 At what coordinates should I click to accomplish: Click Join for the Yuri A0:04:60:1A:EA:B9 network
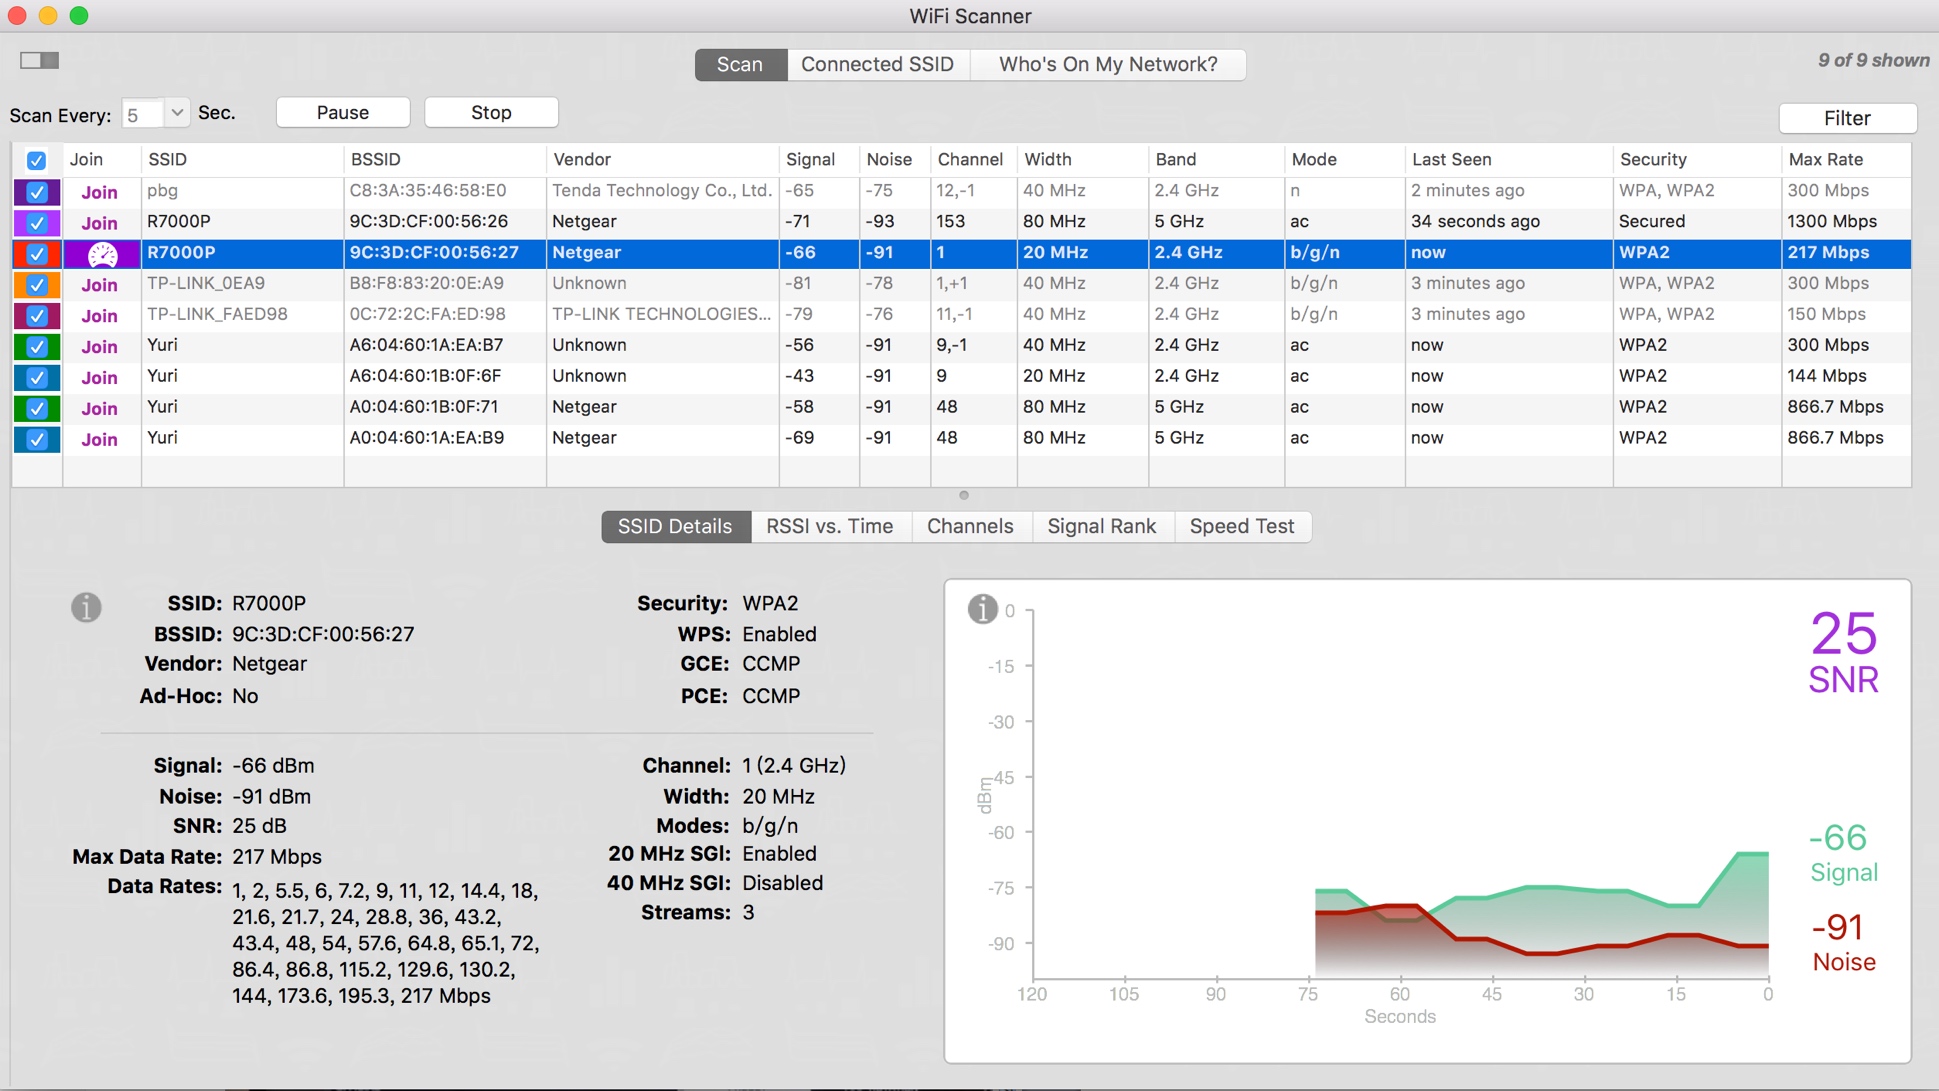(99, 439)
